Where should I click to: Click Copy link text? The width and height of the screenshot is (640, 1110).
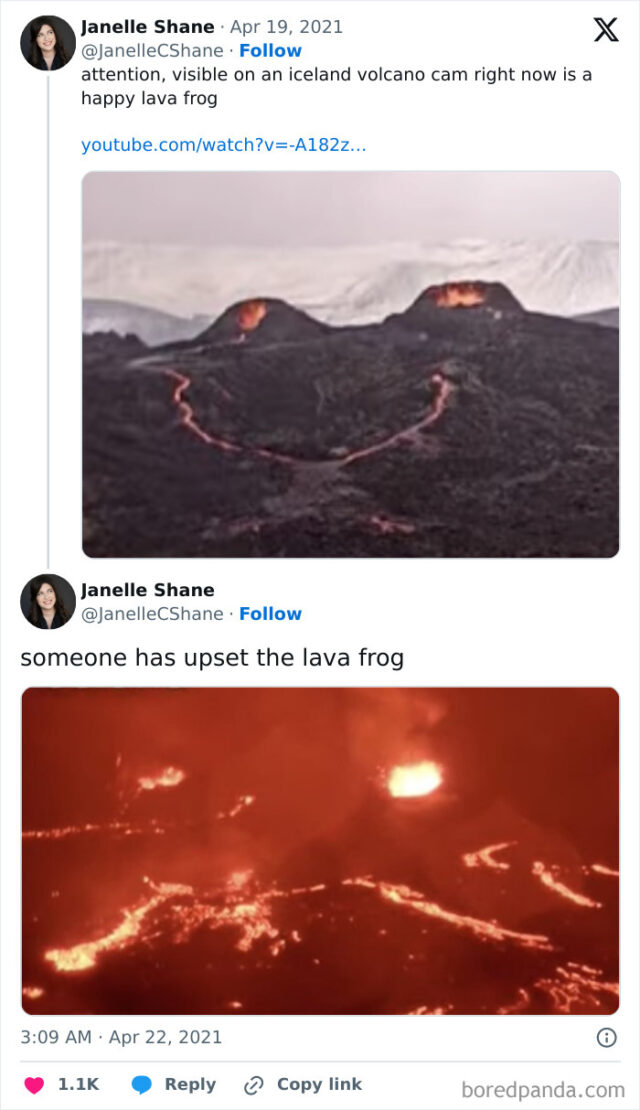click(x=319, y=1085)
